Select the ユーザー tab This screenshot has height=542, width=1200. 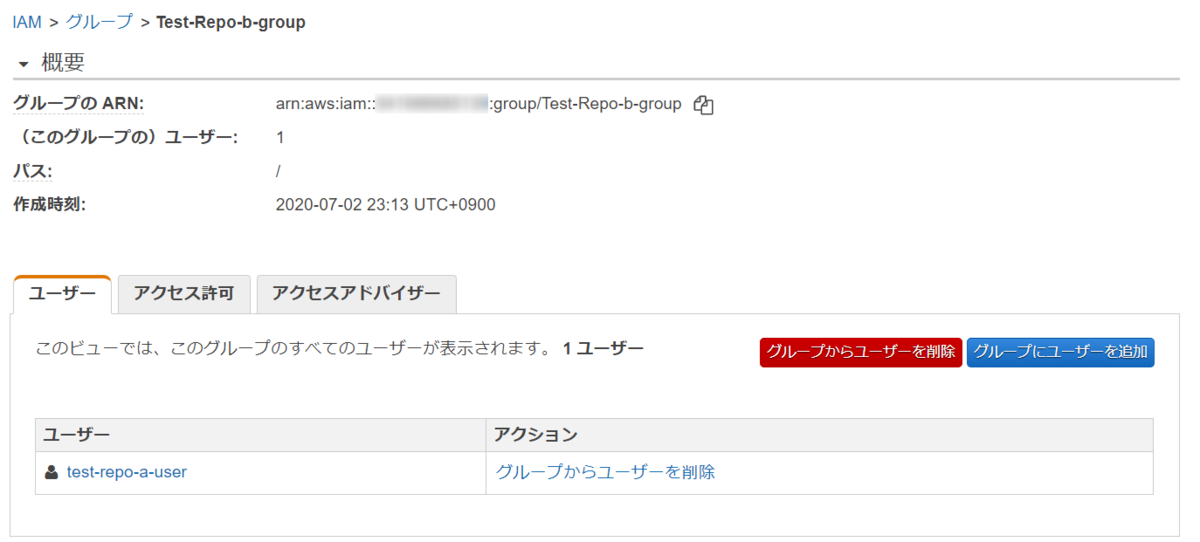[62, 293]
